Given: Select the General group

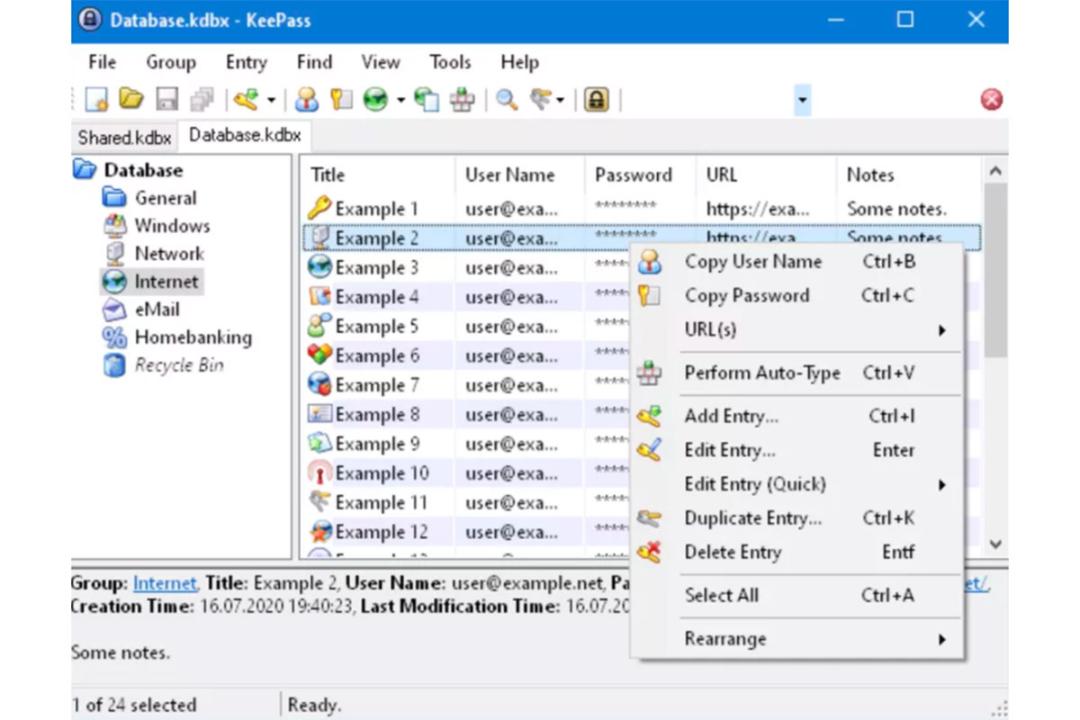Looking at the screenshot, I should coord(165,198).
